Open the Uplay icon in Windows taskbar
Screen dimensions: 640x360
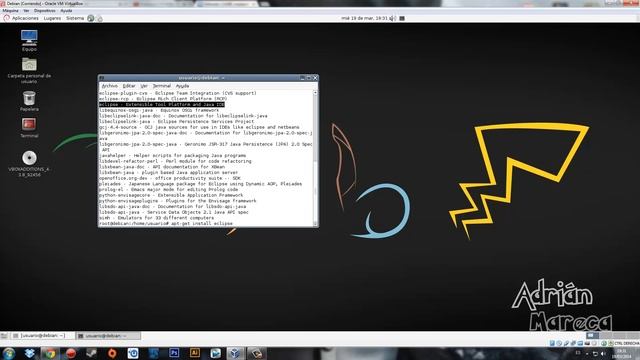click(x=133, y=353)
